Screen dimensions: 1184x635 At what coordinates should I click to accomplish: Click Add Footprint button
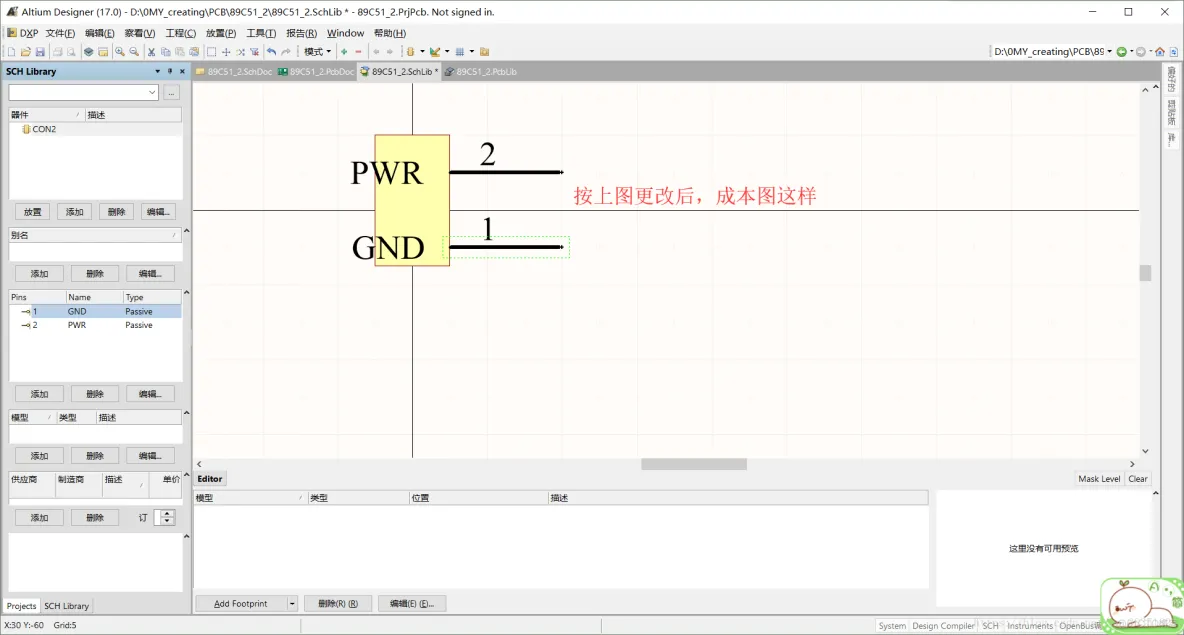click(x=241, y=604)
